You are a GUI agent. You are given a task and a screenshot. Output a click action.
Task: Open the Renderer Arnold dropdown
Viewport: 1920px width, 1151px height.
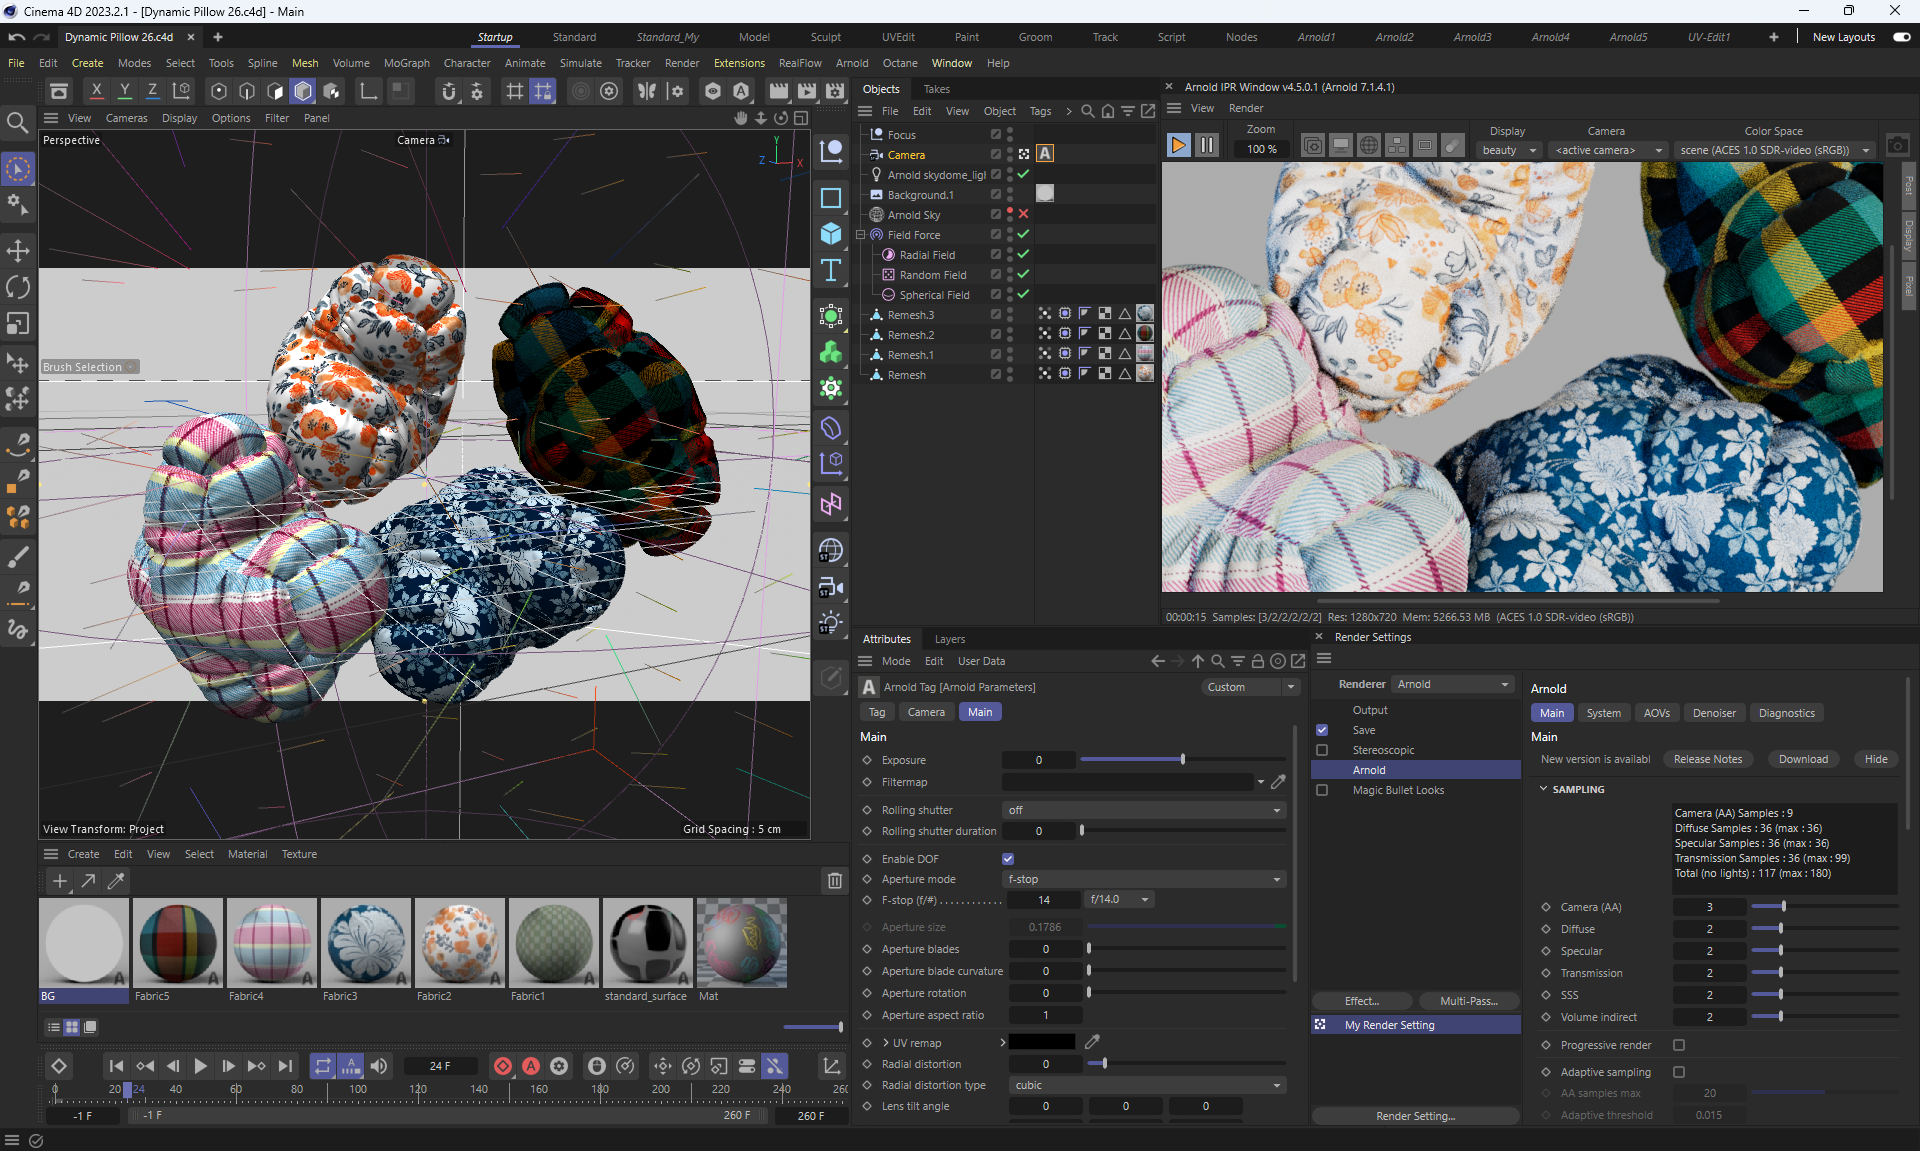1452,684
